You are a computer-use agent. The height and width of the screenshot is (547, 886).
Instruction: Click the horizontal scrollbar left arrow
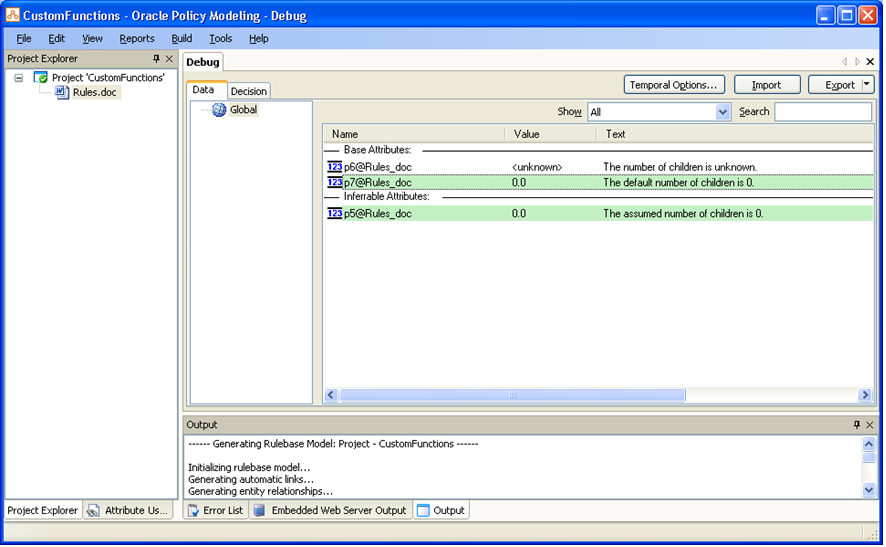coord(331,395)
